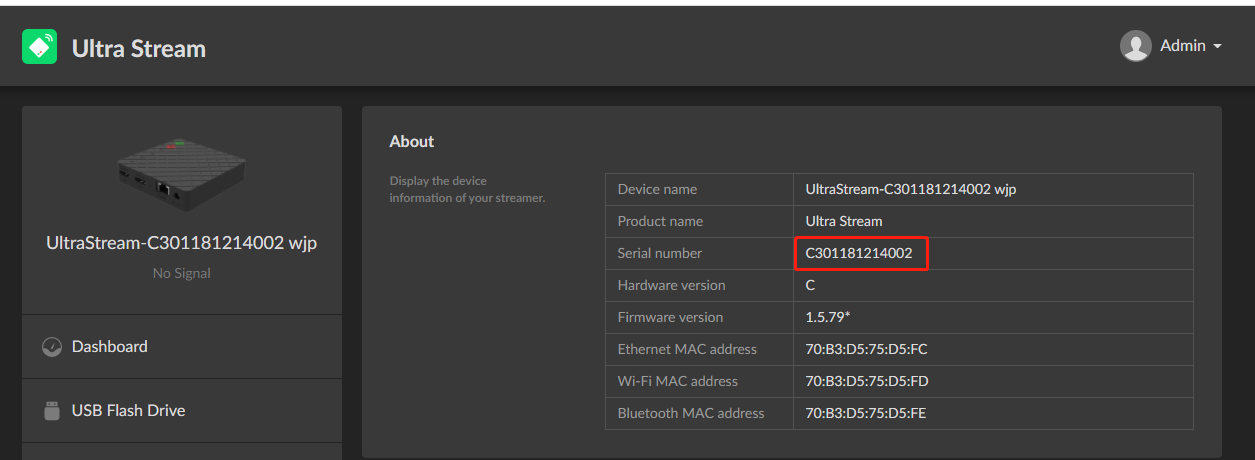Select the device name value in table

click(x=911, y=189)
